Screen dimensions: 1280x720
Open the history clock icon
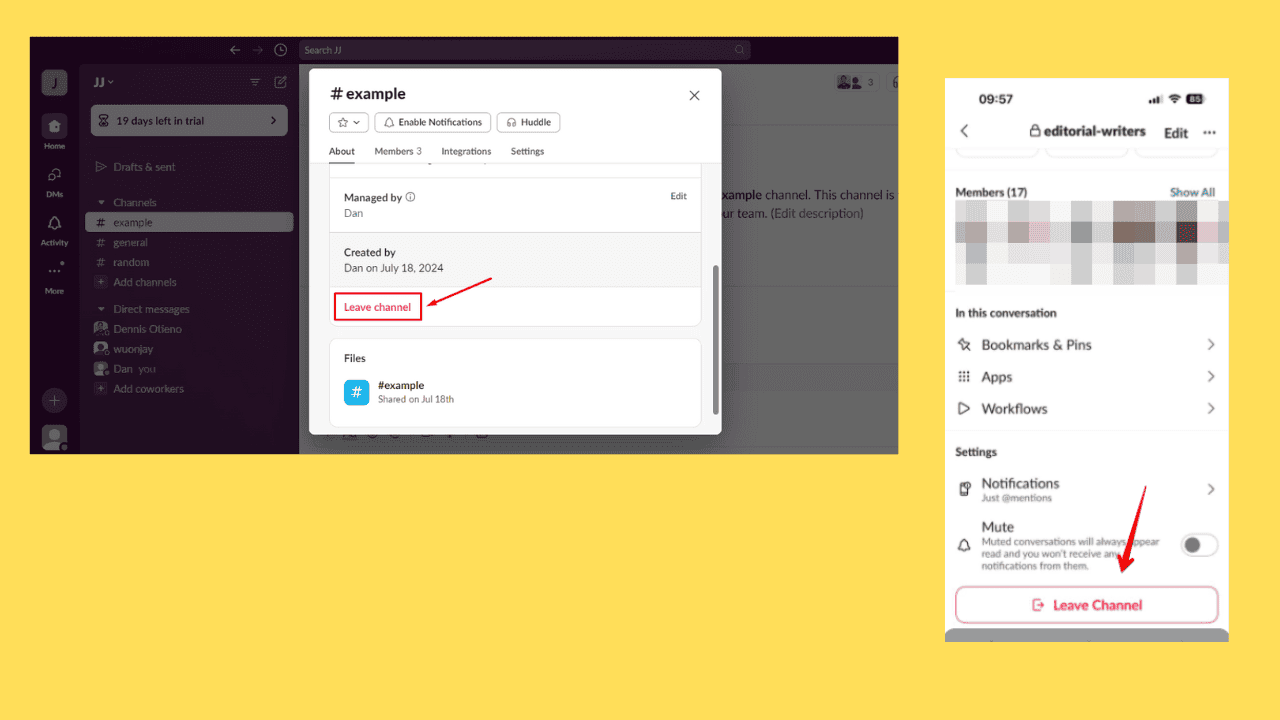[281, 50]
